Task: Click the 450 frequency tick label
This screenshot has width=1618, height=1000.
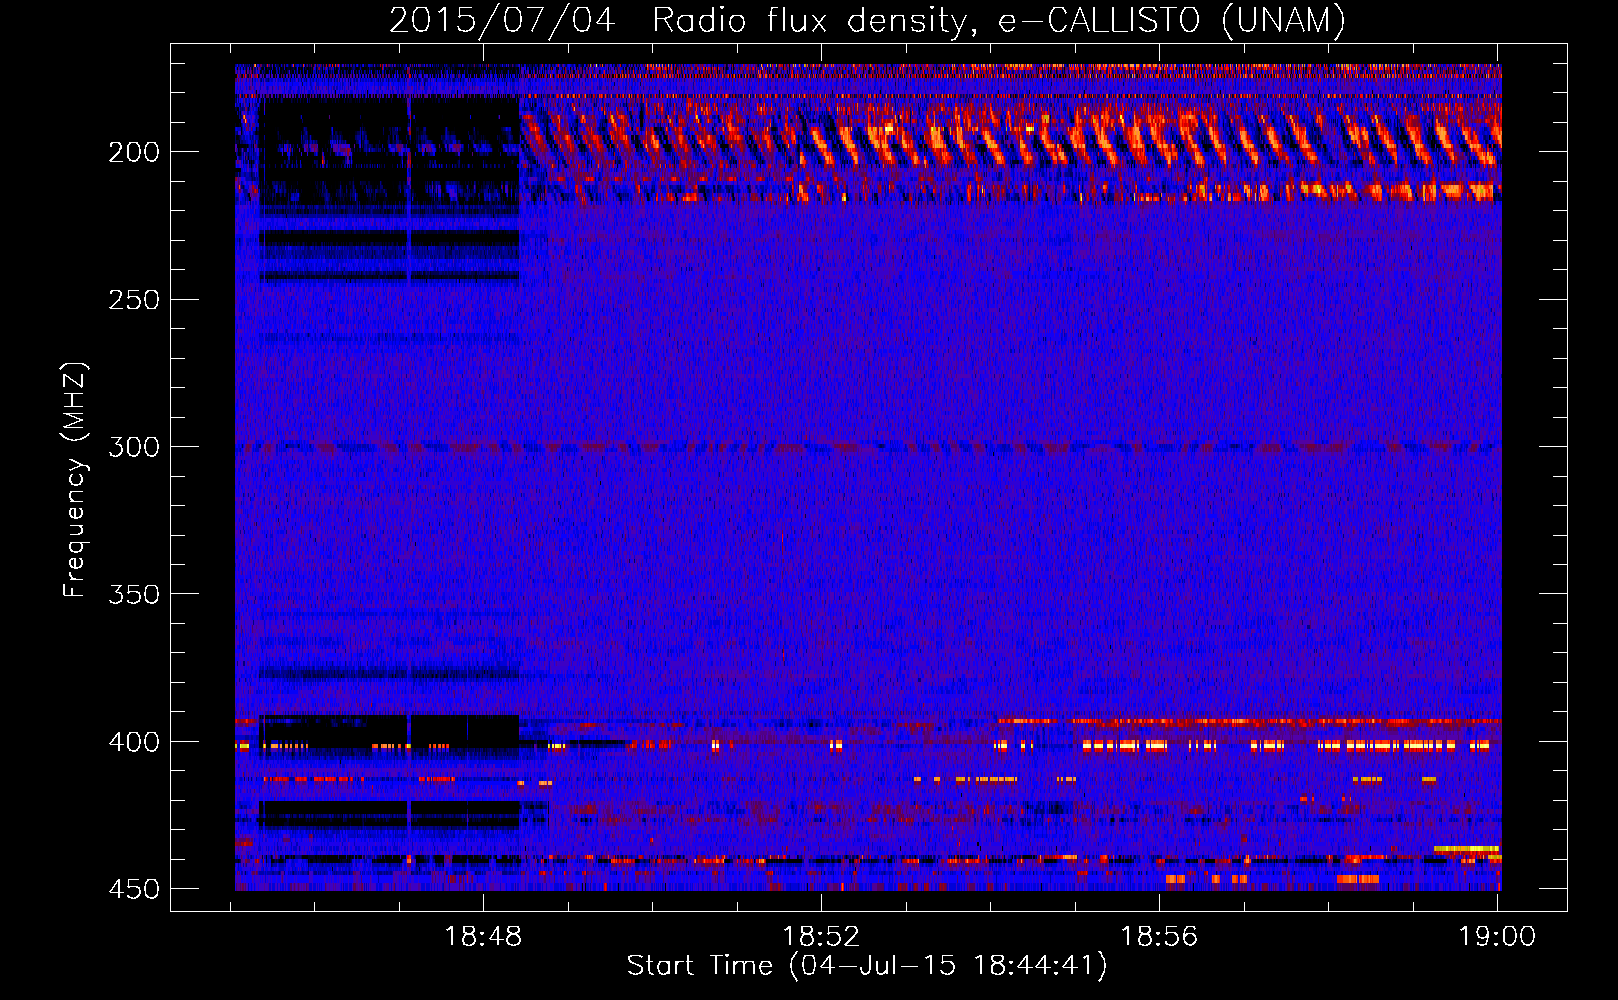Action: [134, 889]
